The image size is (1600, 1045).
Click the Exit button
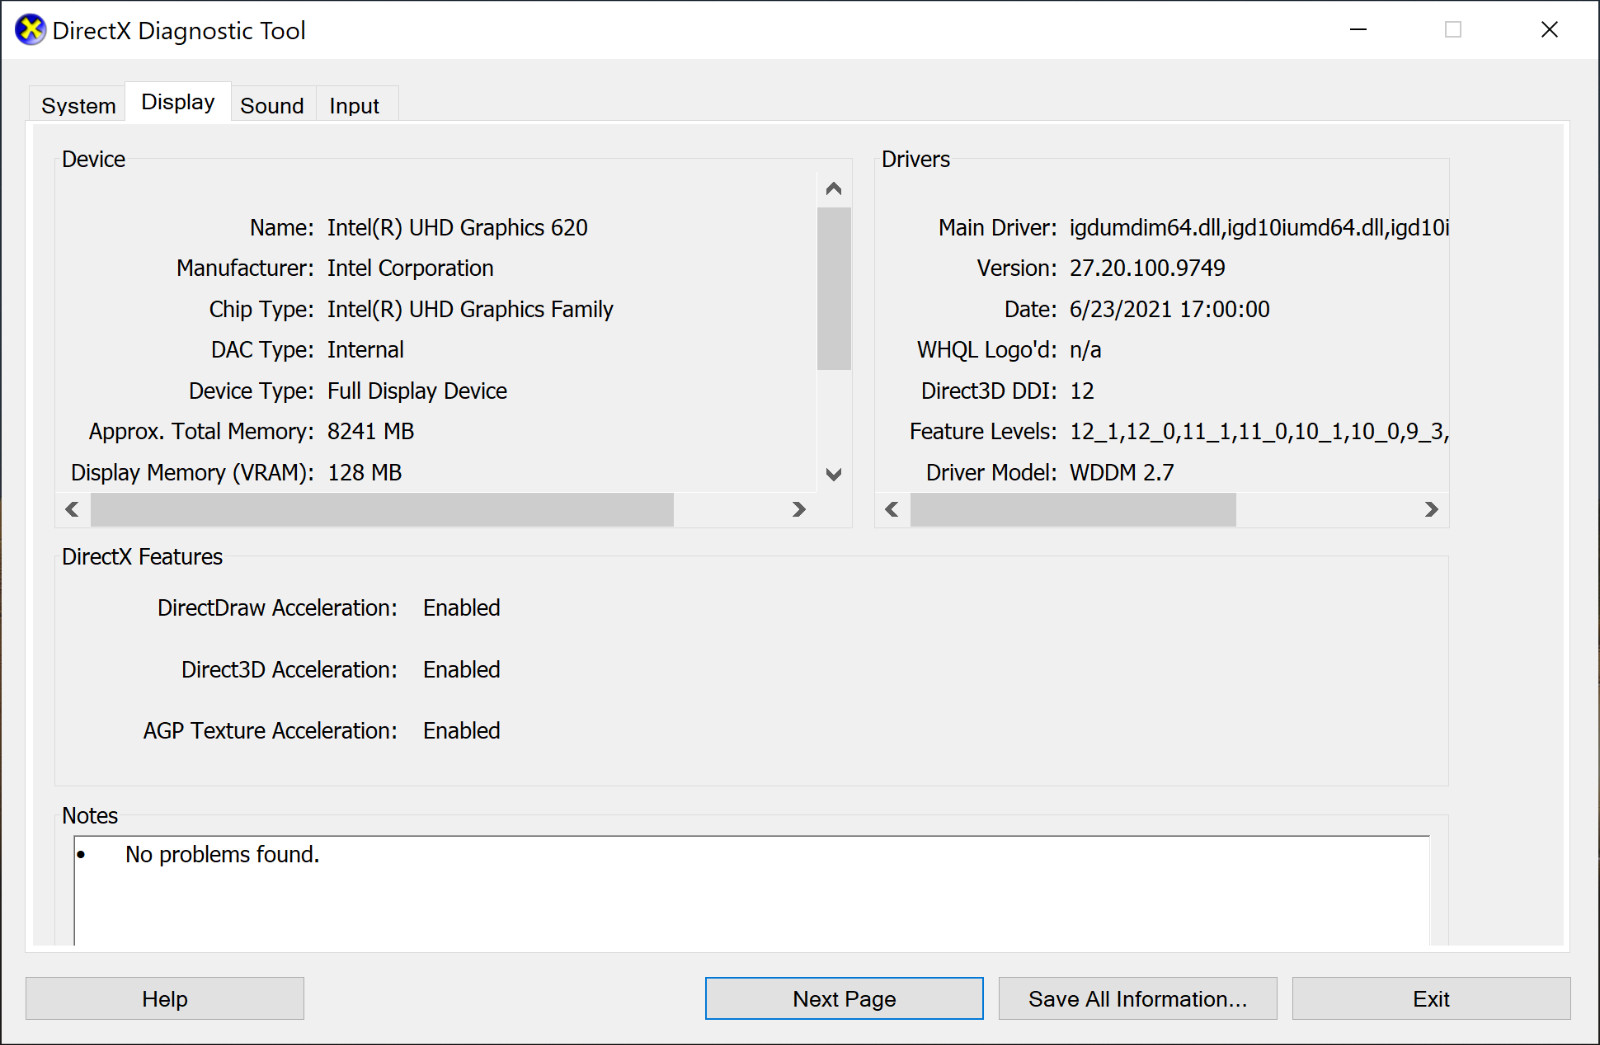pos(1431,999)
